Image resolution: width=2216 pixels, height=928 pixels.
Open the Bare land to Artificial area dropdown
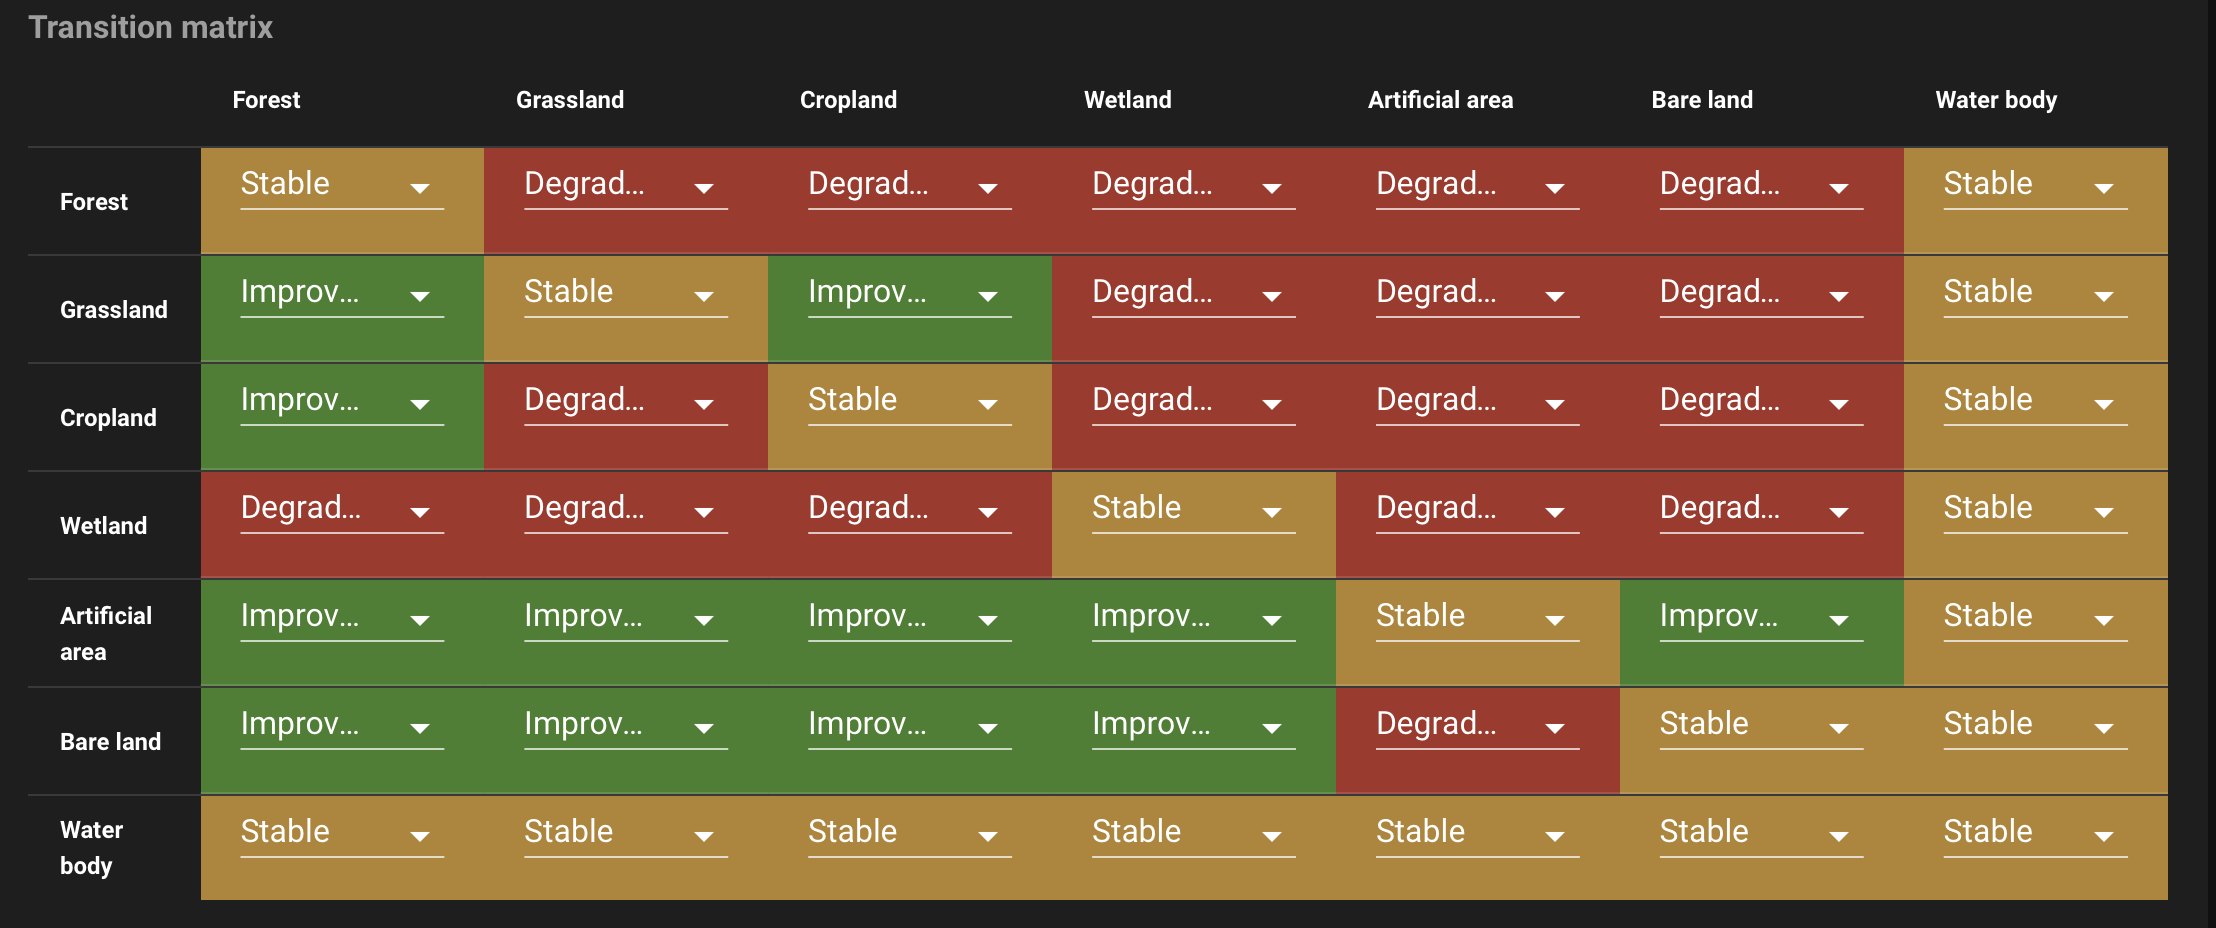coord(1478,725)
